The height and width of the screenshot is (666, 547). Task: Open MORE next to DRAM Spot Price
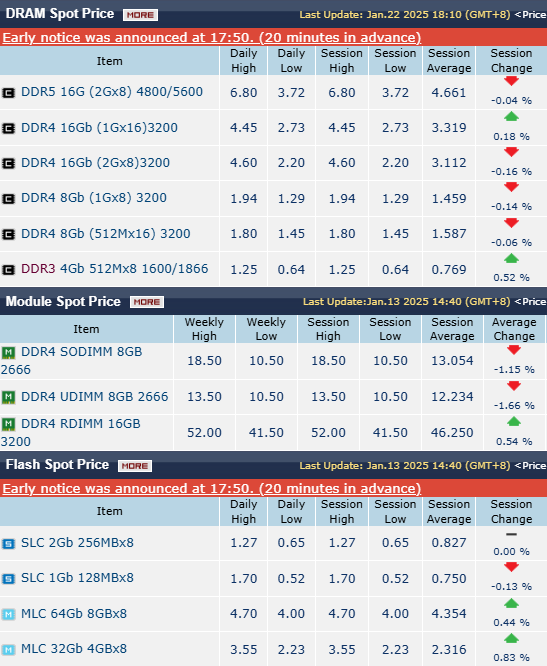click(140, 15)
